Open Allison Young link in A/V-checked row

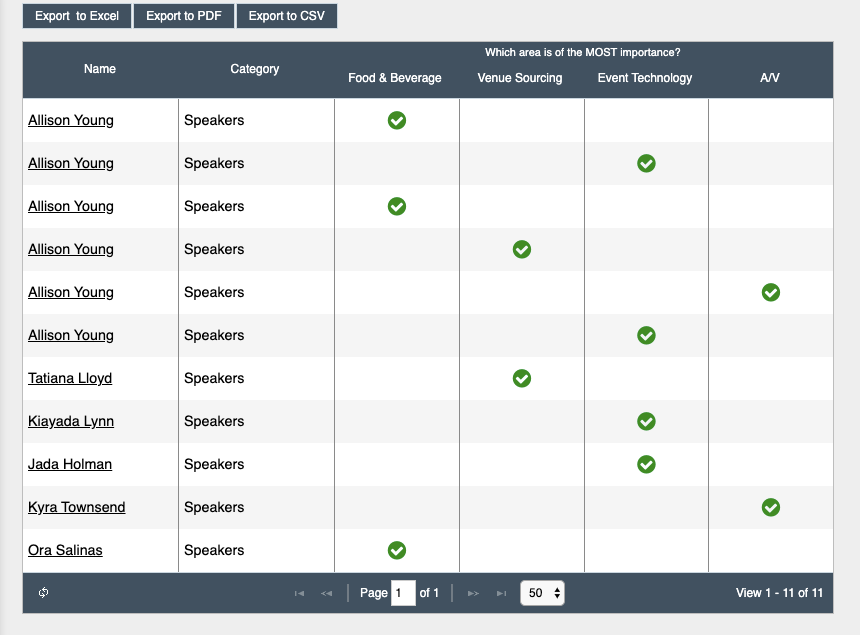tap(71, 292)
